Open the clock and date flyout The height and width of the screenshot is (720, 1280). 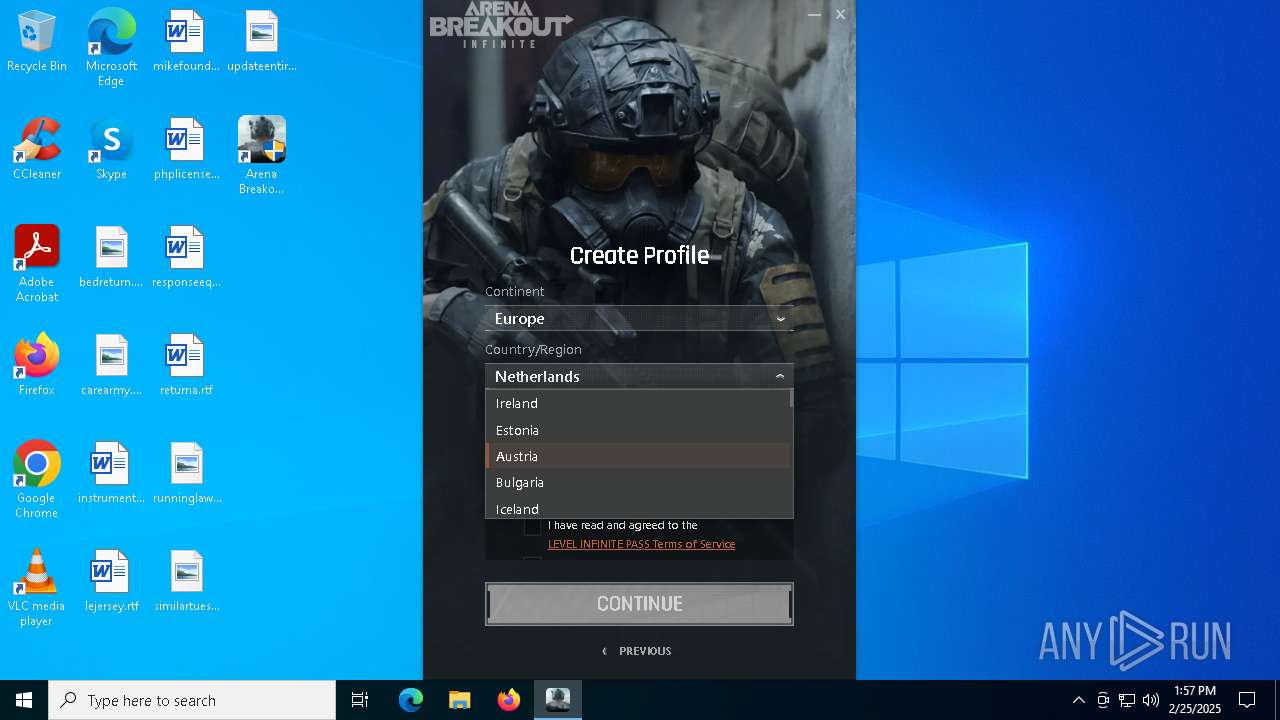point(1194,700)
